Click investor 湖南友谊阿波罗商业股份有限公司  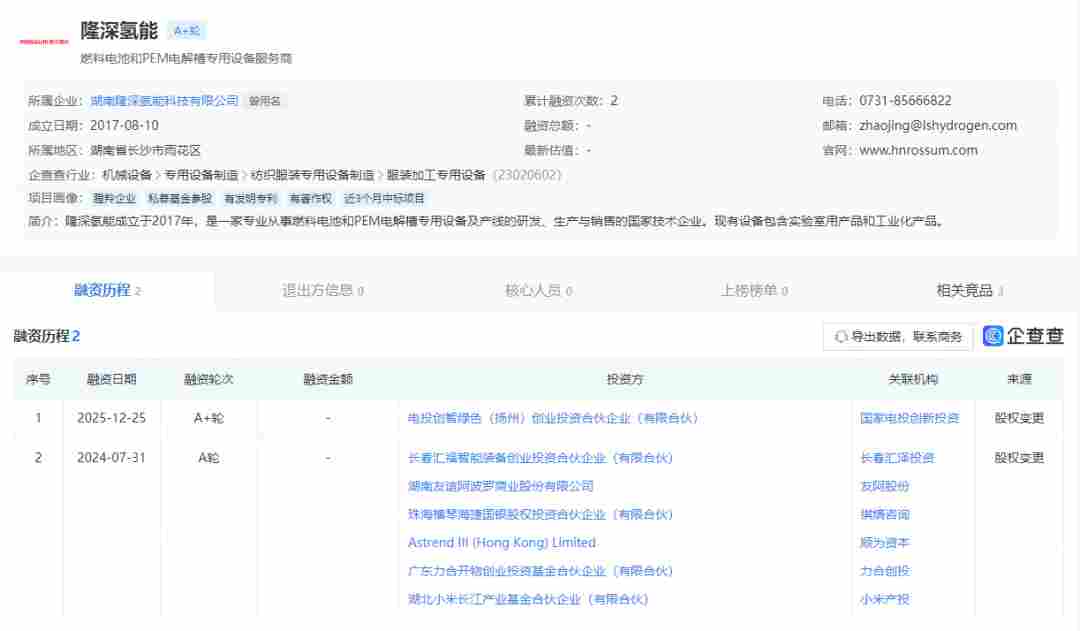pos(502,485)
